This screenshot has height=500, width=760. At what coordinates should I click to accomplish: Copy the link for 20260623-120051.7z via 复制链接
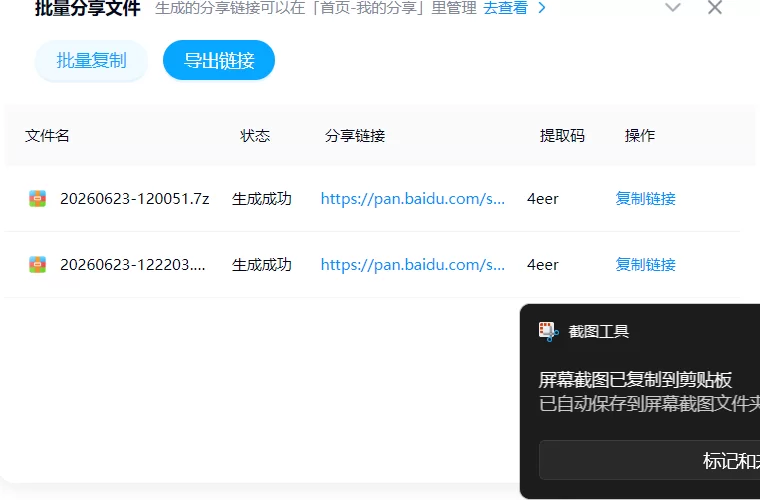tap(646, 199)
